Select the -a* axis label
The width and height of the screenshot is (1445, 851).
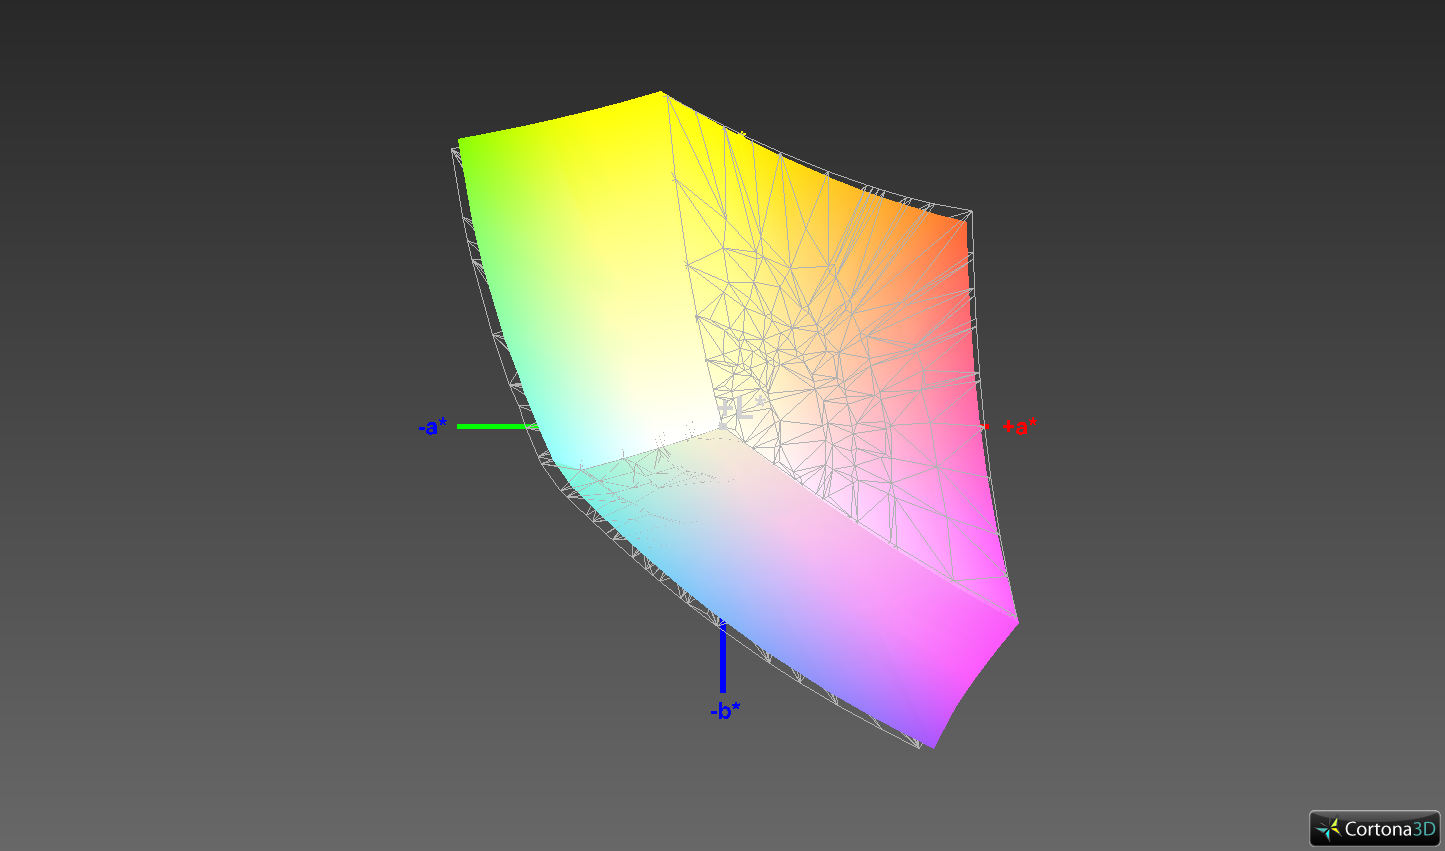pyautogui.click(x=433, y=427)
